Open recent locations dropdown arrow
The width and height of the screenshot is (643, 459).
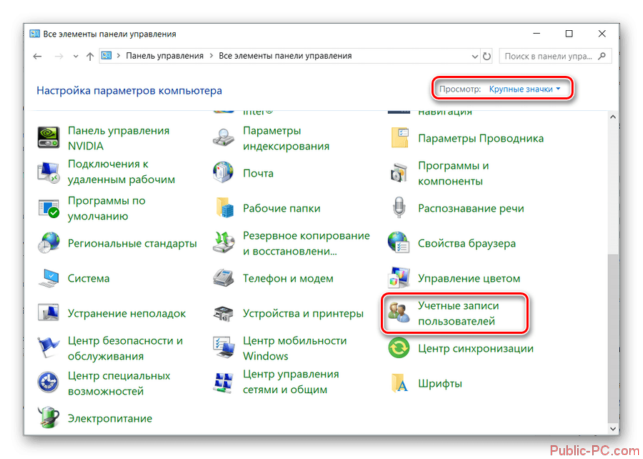point(75,56)
